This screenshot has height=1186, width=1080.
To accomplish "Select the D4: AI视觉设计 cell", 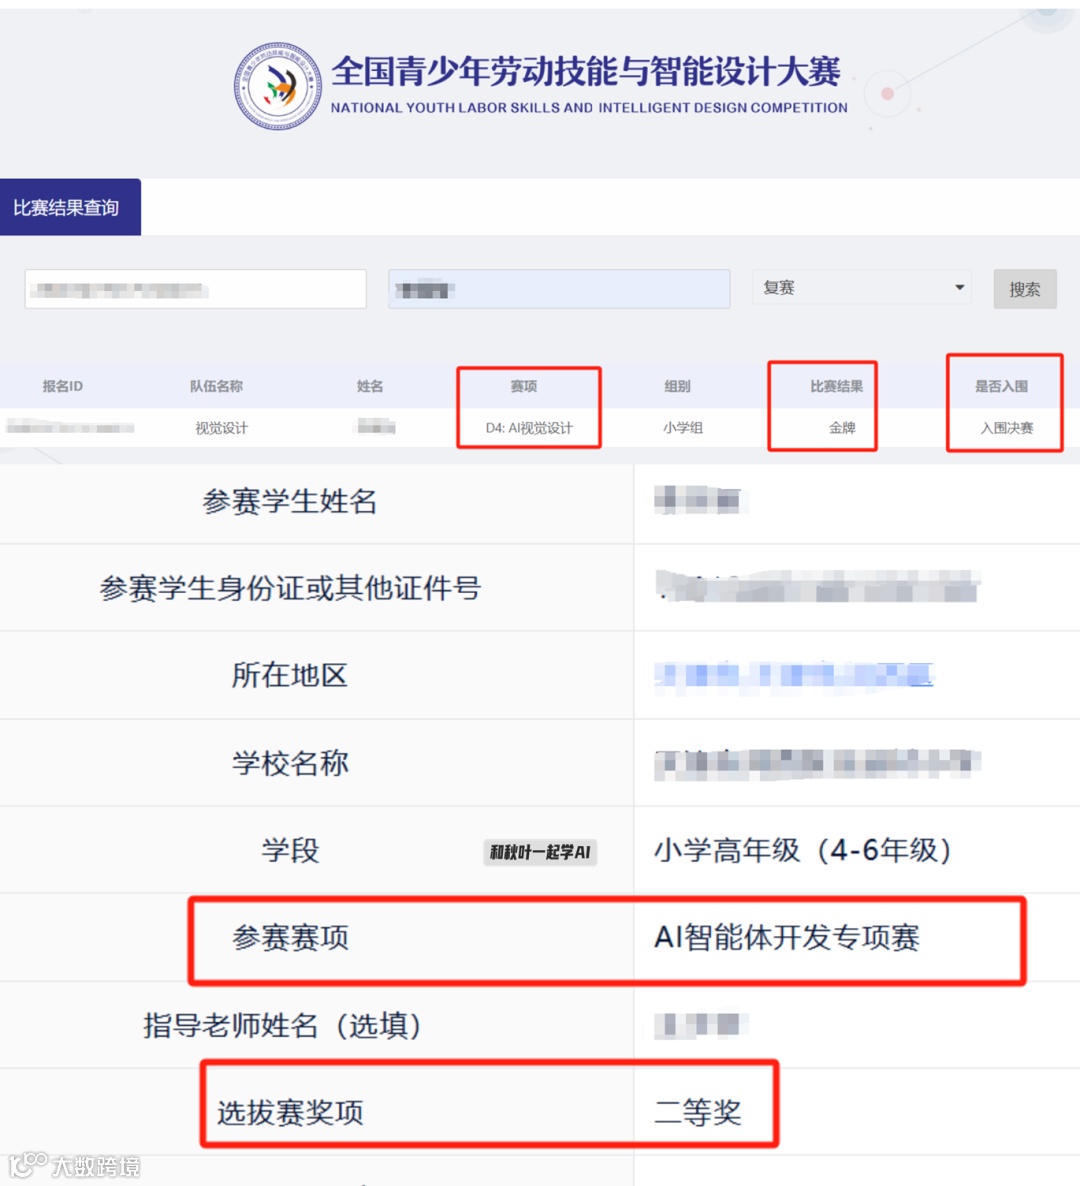I will point(529,428).
